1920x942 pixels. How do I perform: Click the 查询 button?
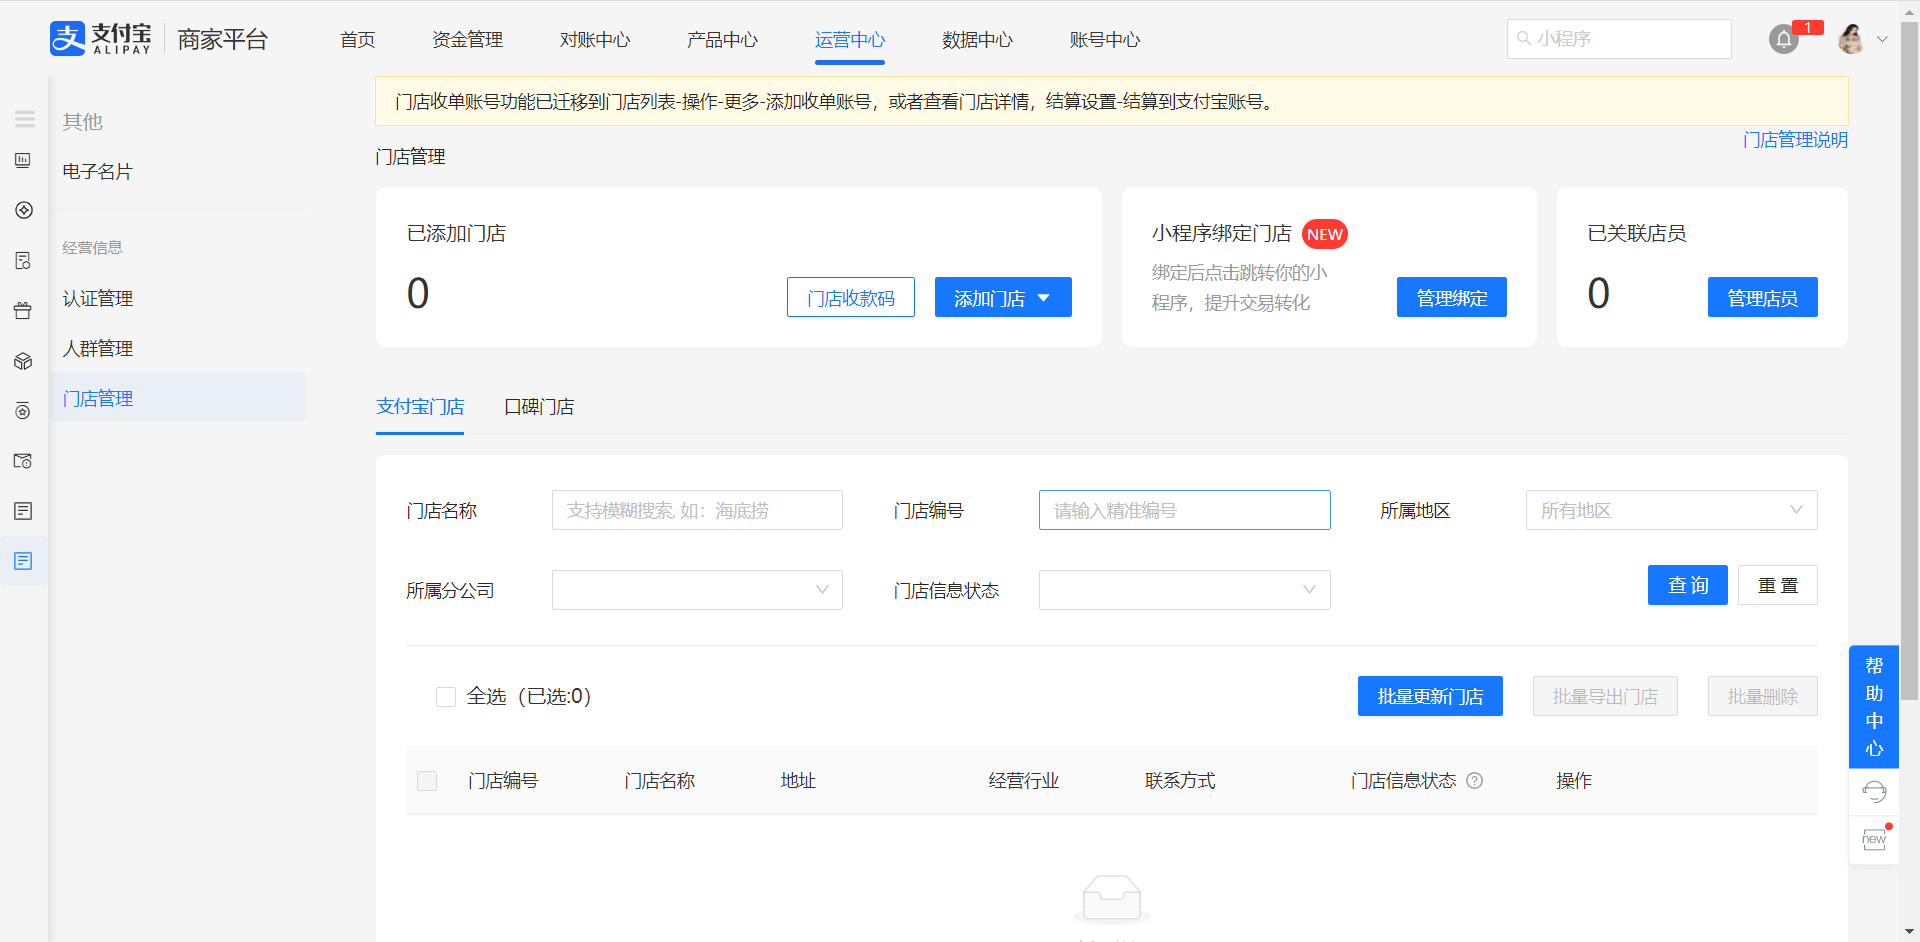tap(1688, 585)
